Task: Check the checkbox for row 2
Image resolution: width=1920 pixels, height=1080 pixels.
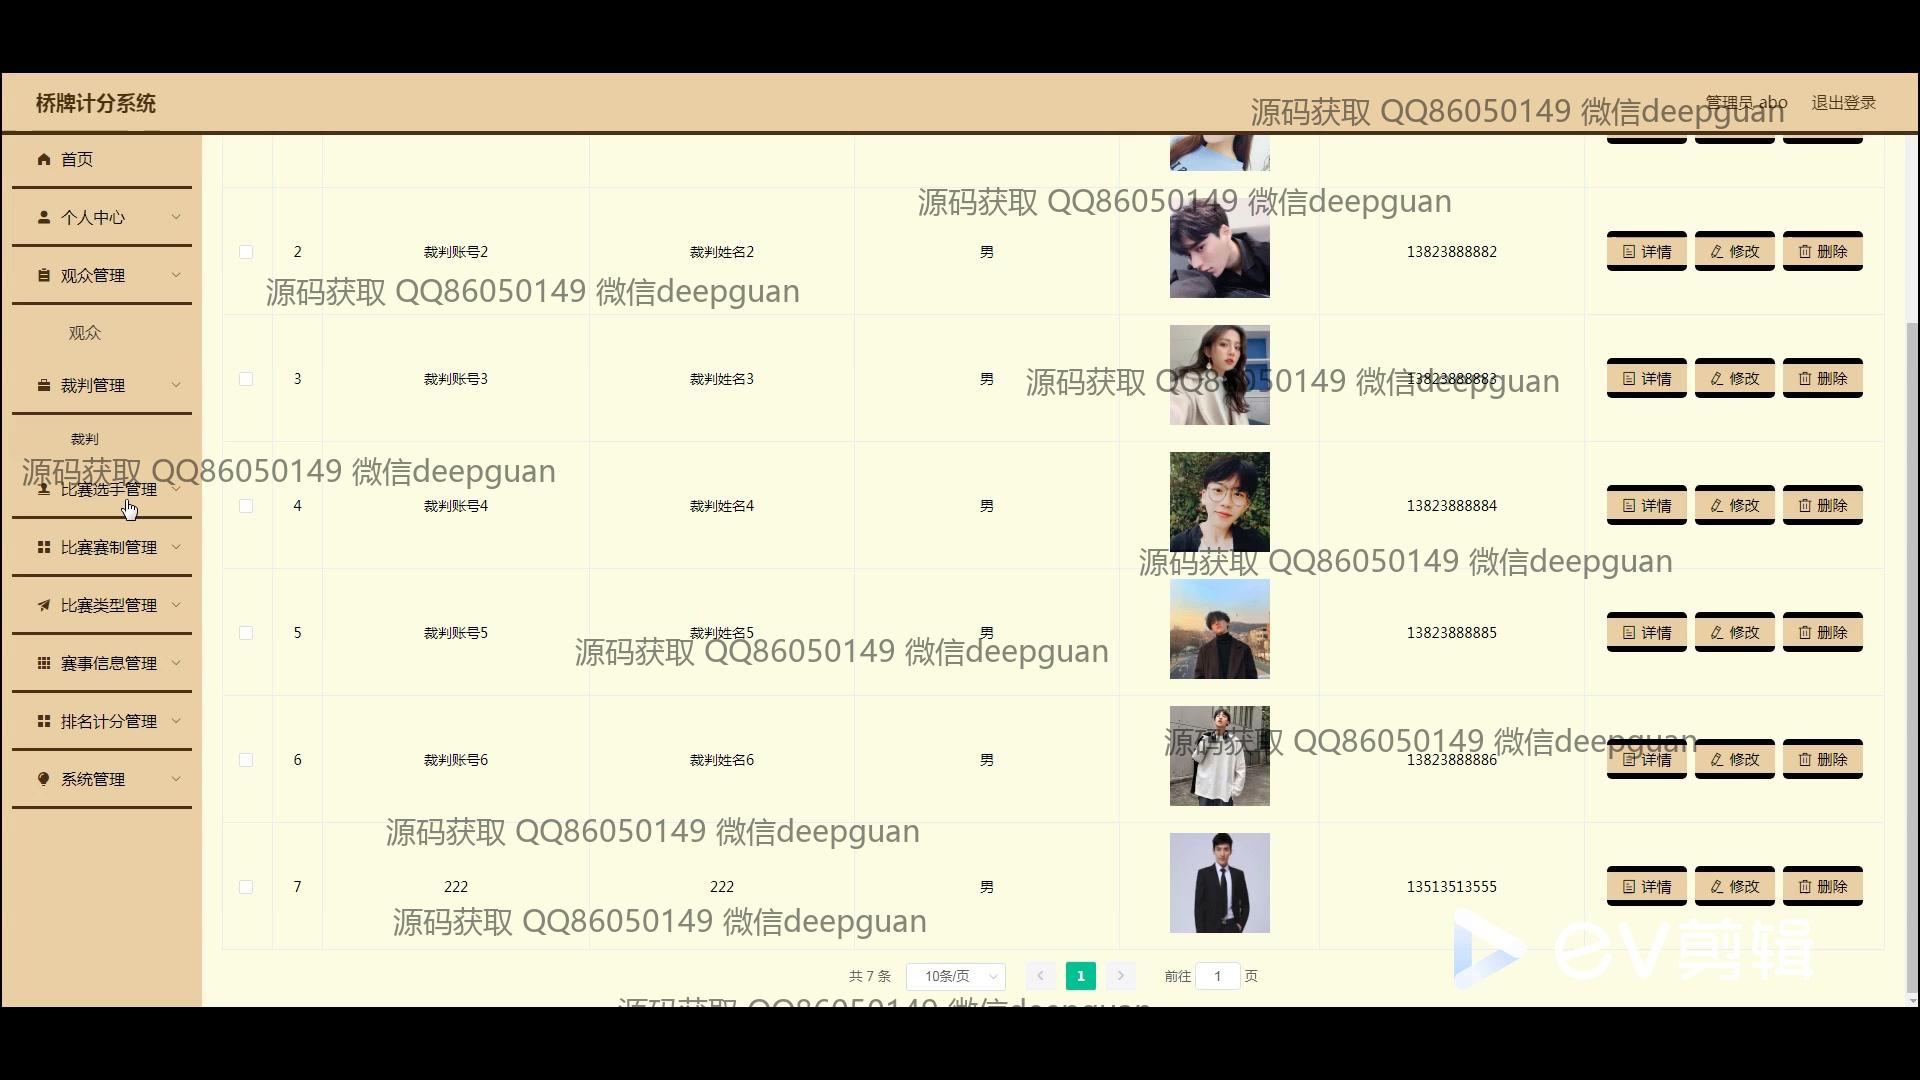Action: click(246, 252)
